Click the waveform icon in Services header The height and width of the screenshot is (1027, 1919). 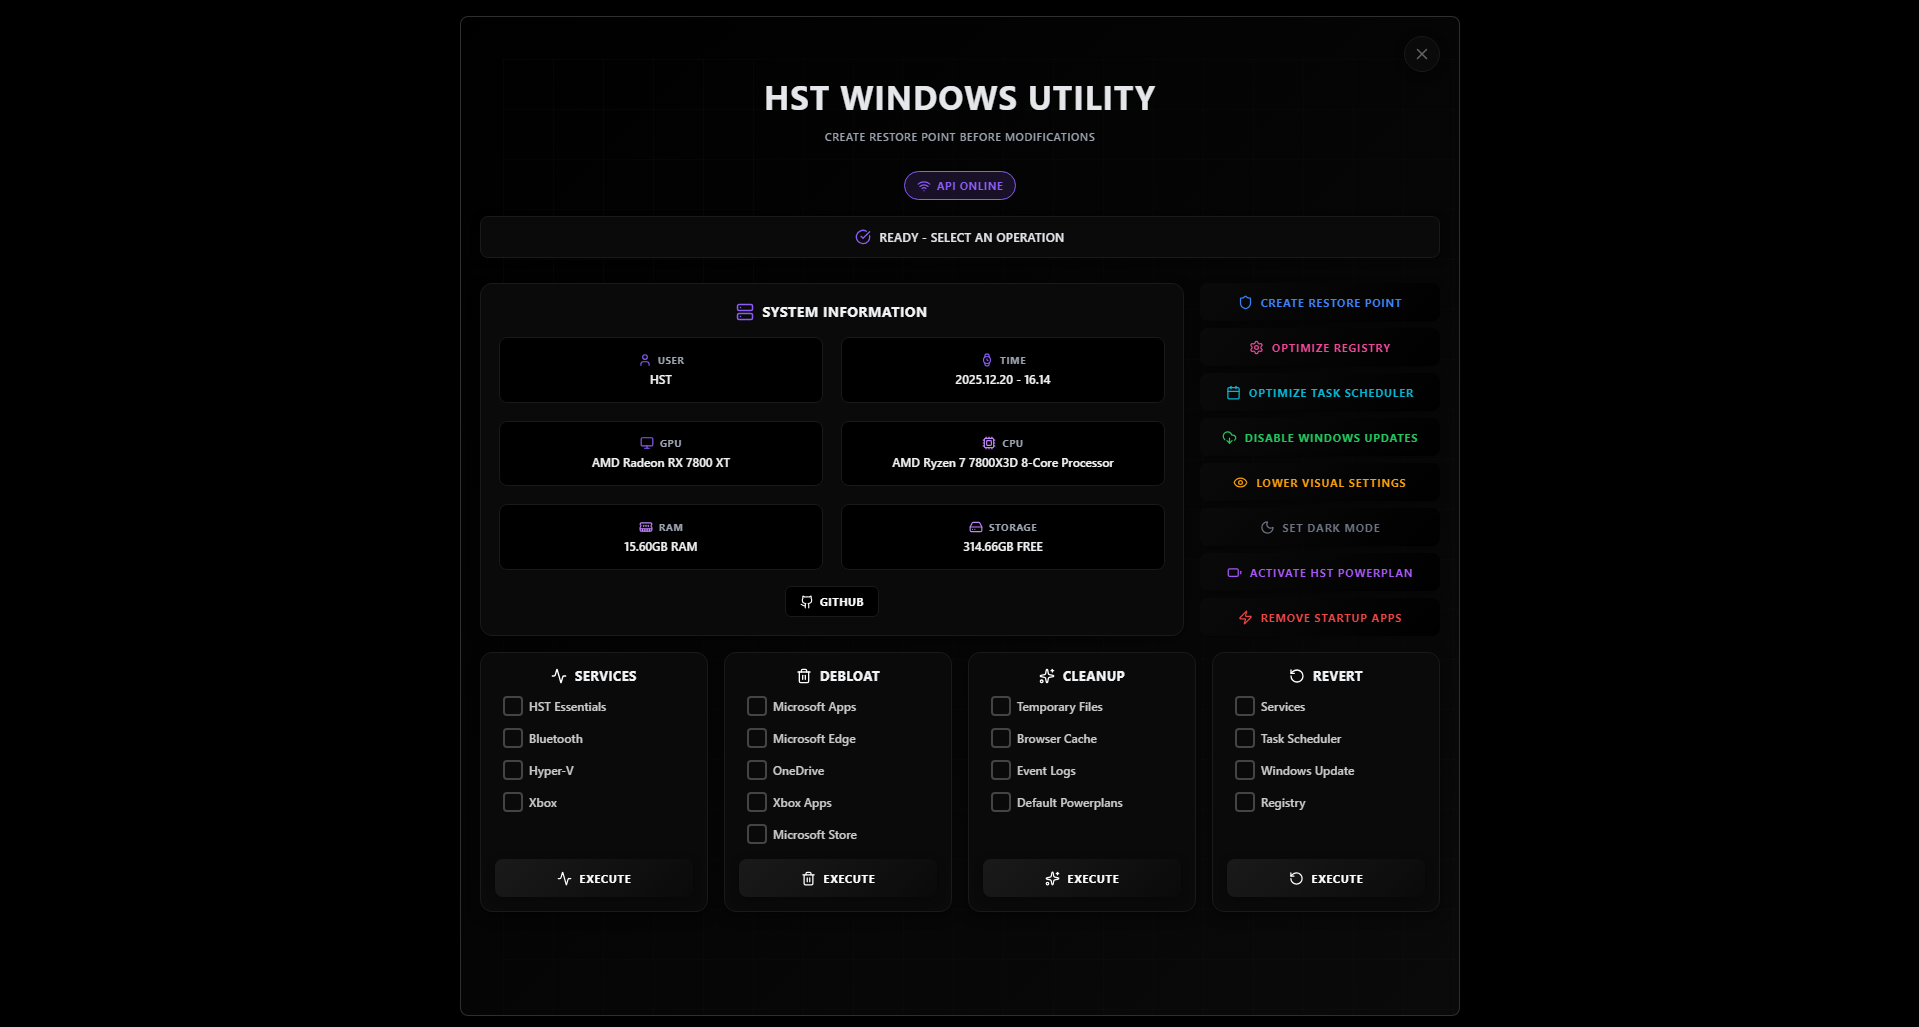pyautogui.click(x=558, y=675)
